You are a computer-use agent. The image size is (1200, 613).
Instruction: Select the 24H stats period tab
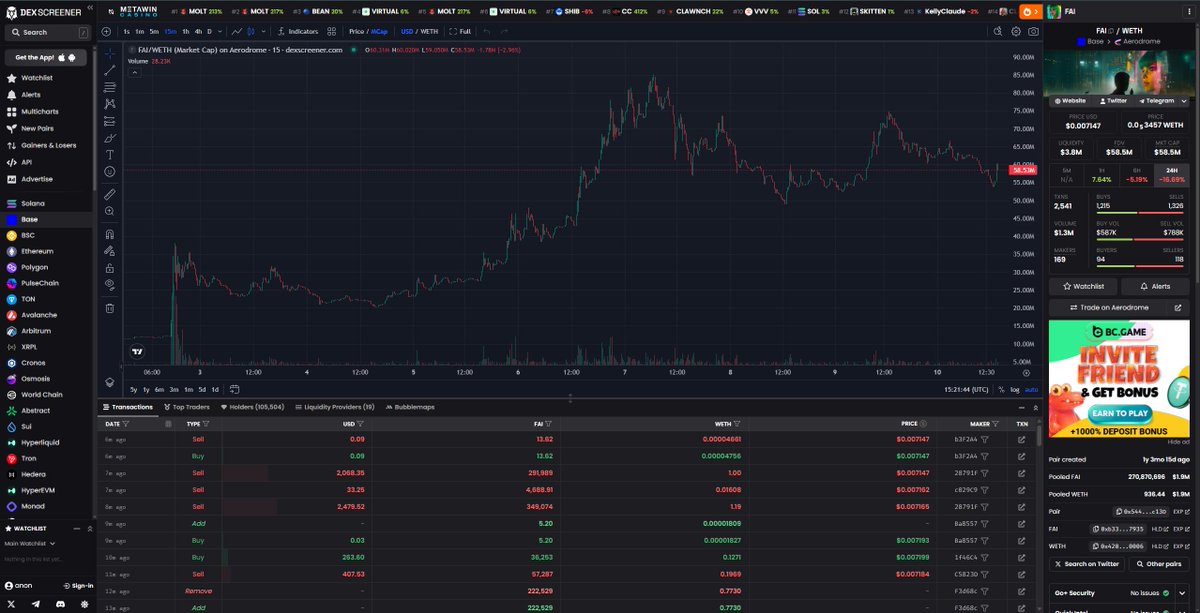pos(1172,175)
